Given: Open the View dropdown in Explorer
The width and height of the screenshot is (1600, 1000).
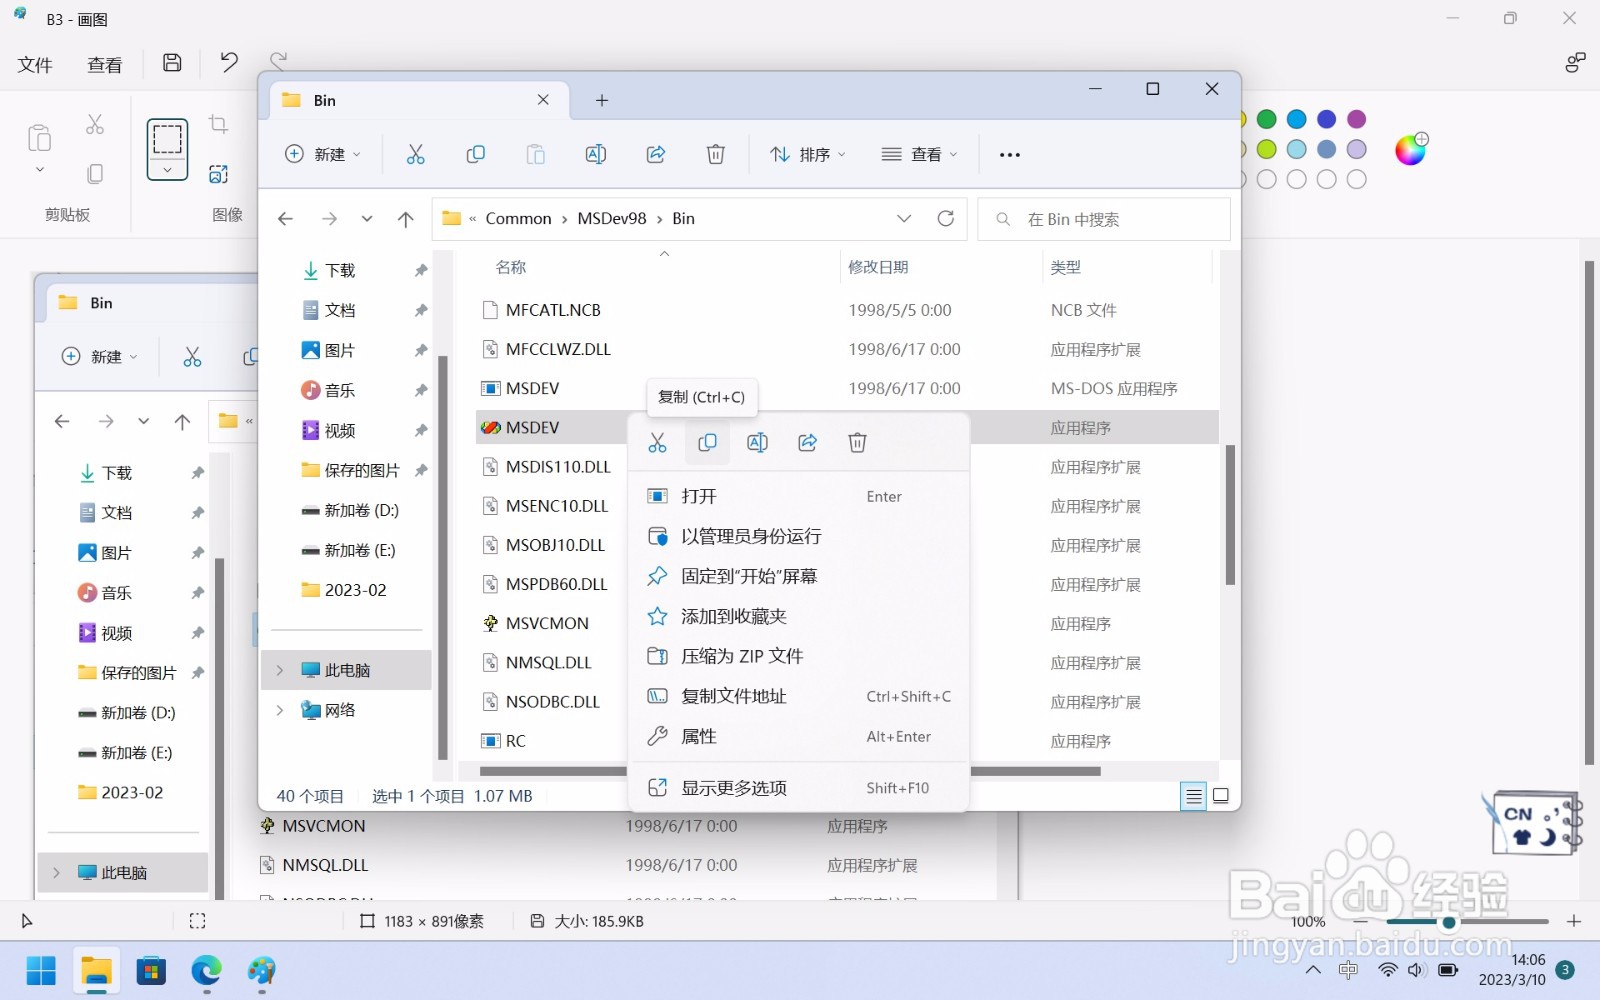Looking at the screenshot, I should (x=920, y=154).
